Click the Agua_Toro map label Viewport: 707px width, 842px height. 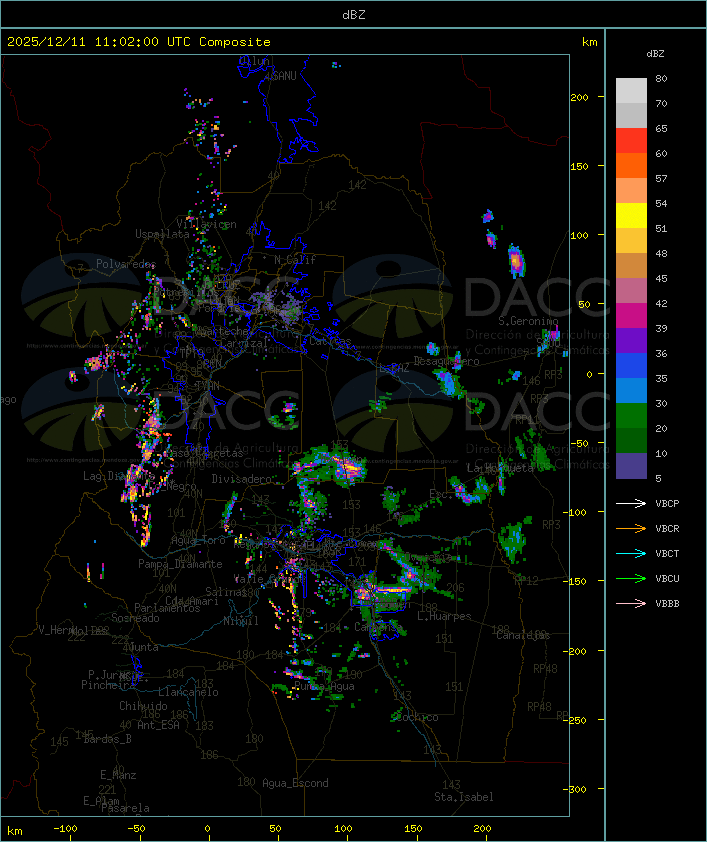198,540
